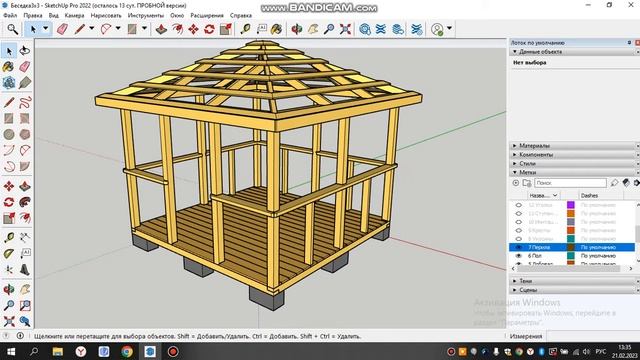
Task: Open Chrome from the Windows taskbar
Action: 127,351
